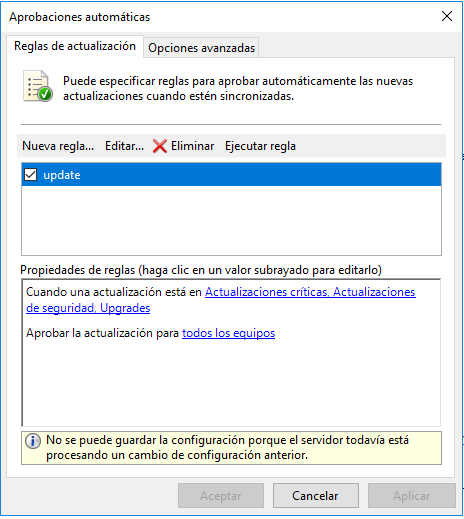The width and height of the screenshot is (464, 519).
Task: Click the configuration warning message text
Action: 227,447
